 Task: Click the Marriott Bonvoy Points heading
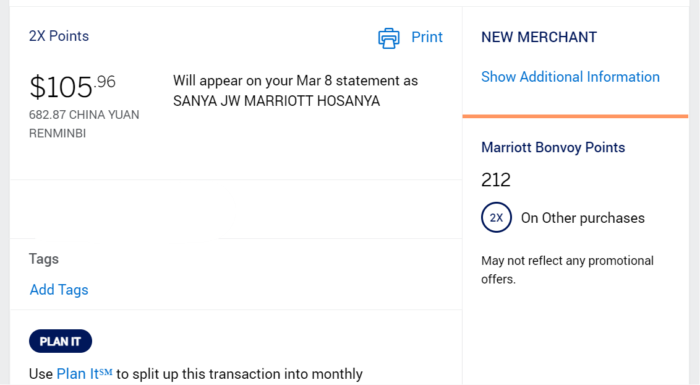pyautogui.click(x=553, y=147)
